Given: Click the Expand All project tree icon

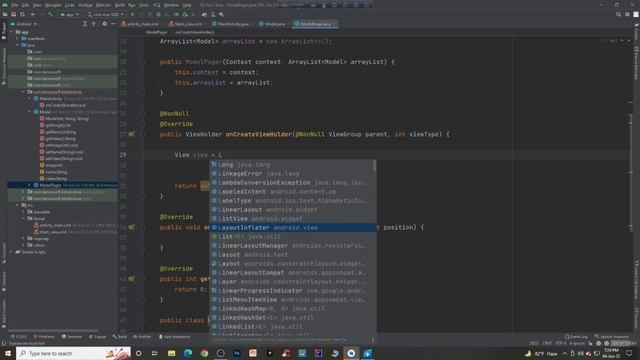Looking at the screenshot, I should click(x=84, y=24).
